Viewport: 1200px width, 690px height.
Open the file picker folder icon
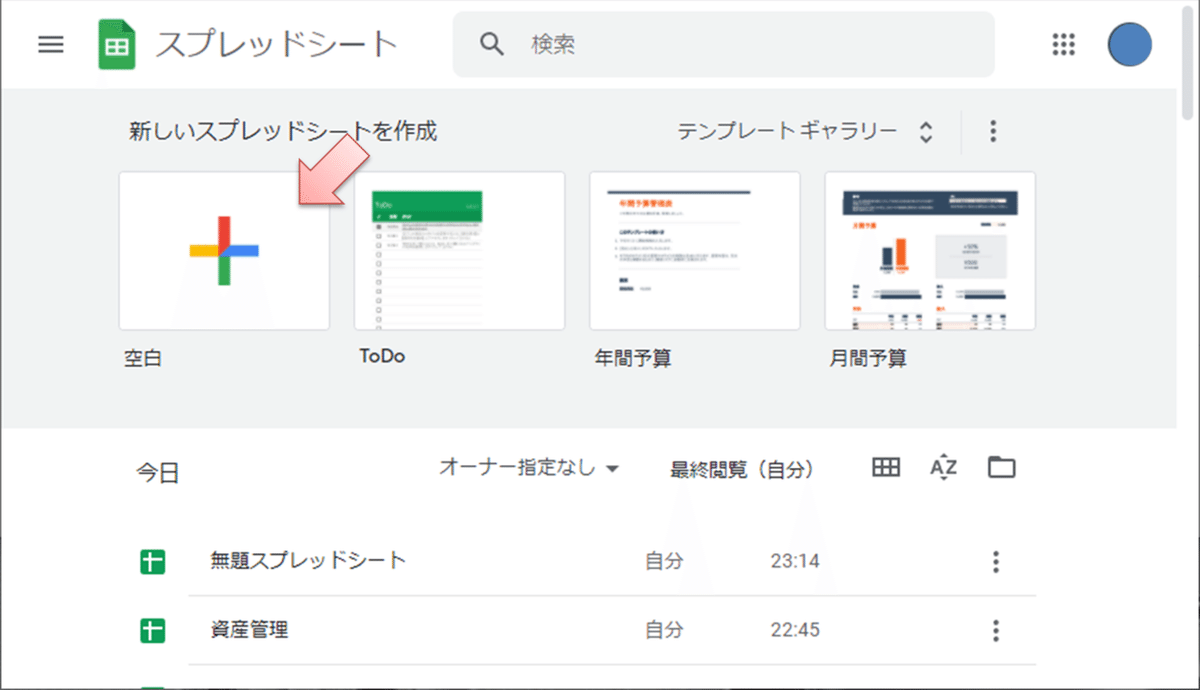click(1001, 467)
